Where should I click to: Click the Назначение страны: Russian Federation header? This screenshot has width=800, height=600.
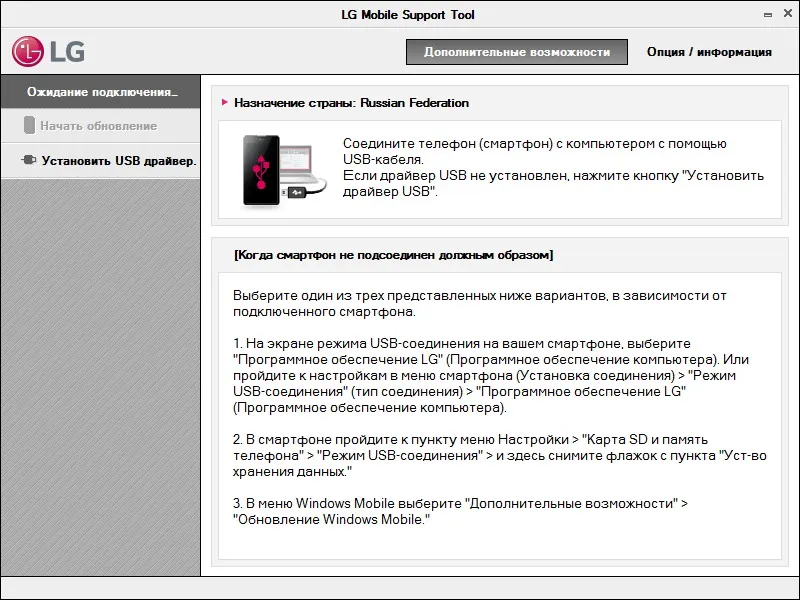(x=351, y=103)
